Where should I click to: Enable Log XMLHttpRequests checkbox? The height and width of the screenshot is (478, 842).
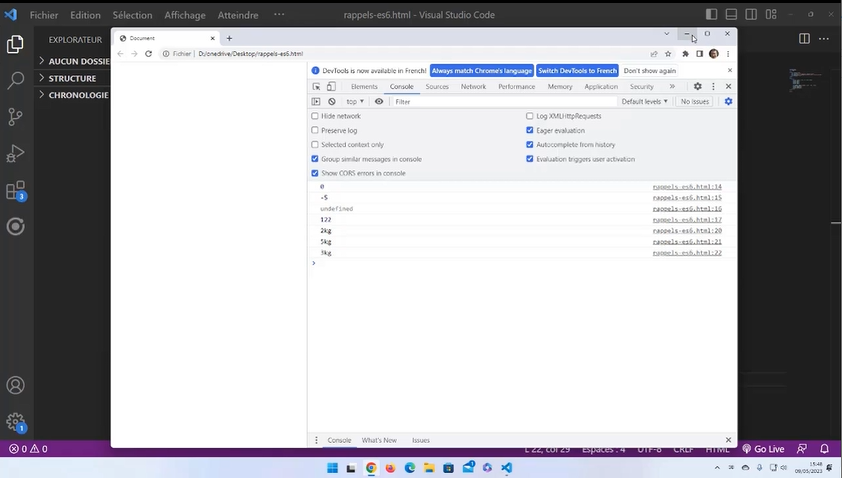tap(529, 116)
